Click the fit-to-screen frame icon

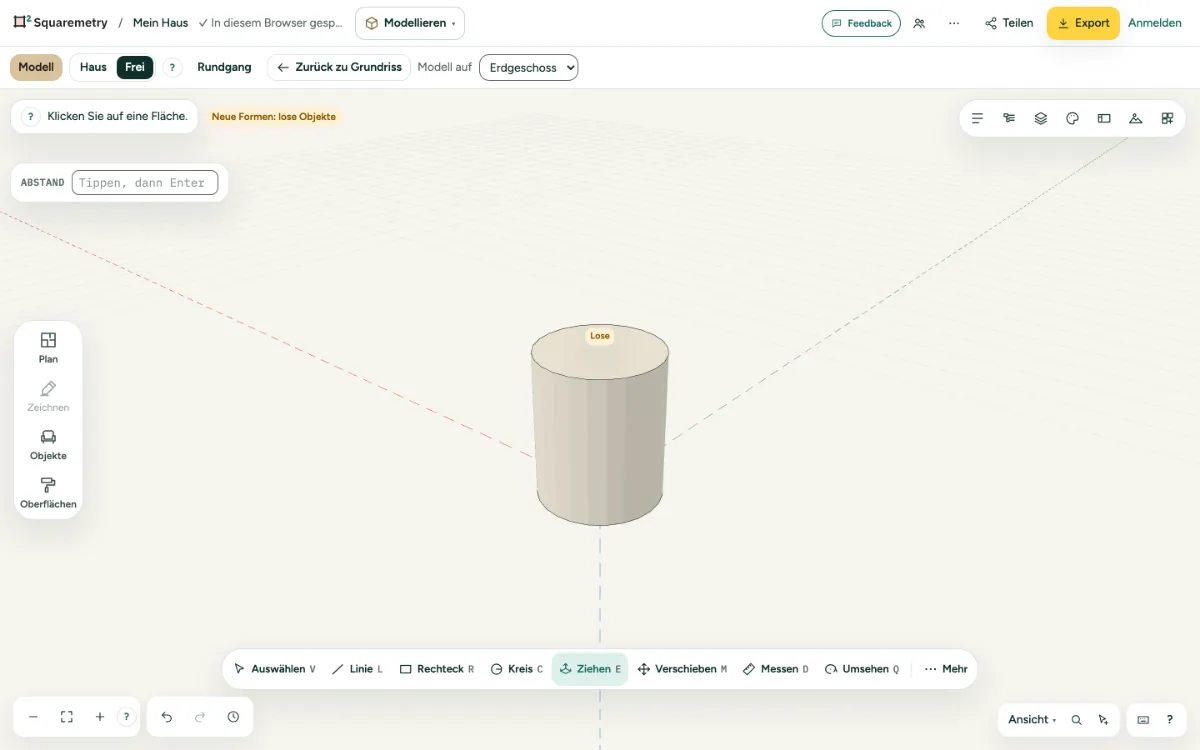(x=67, y=717)
